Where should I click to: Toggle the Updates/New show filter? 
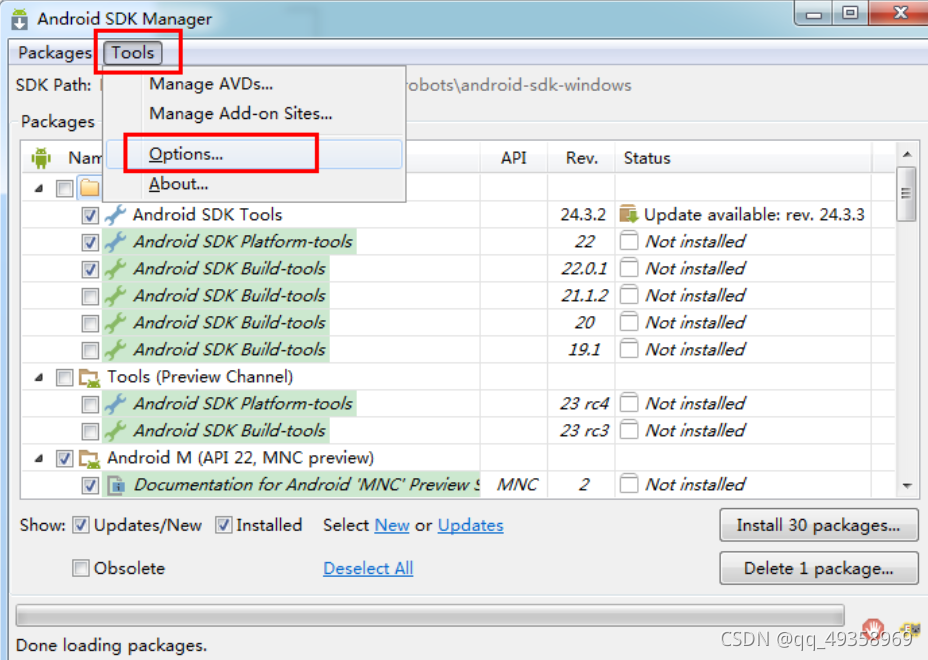point(81,525)
